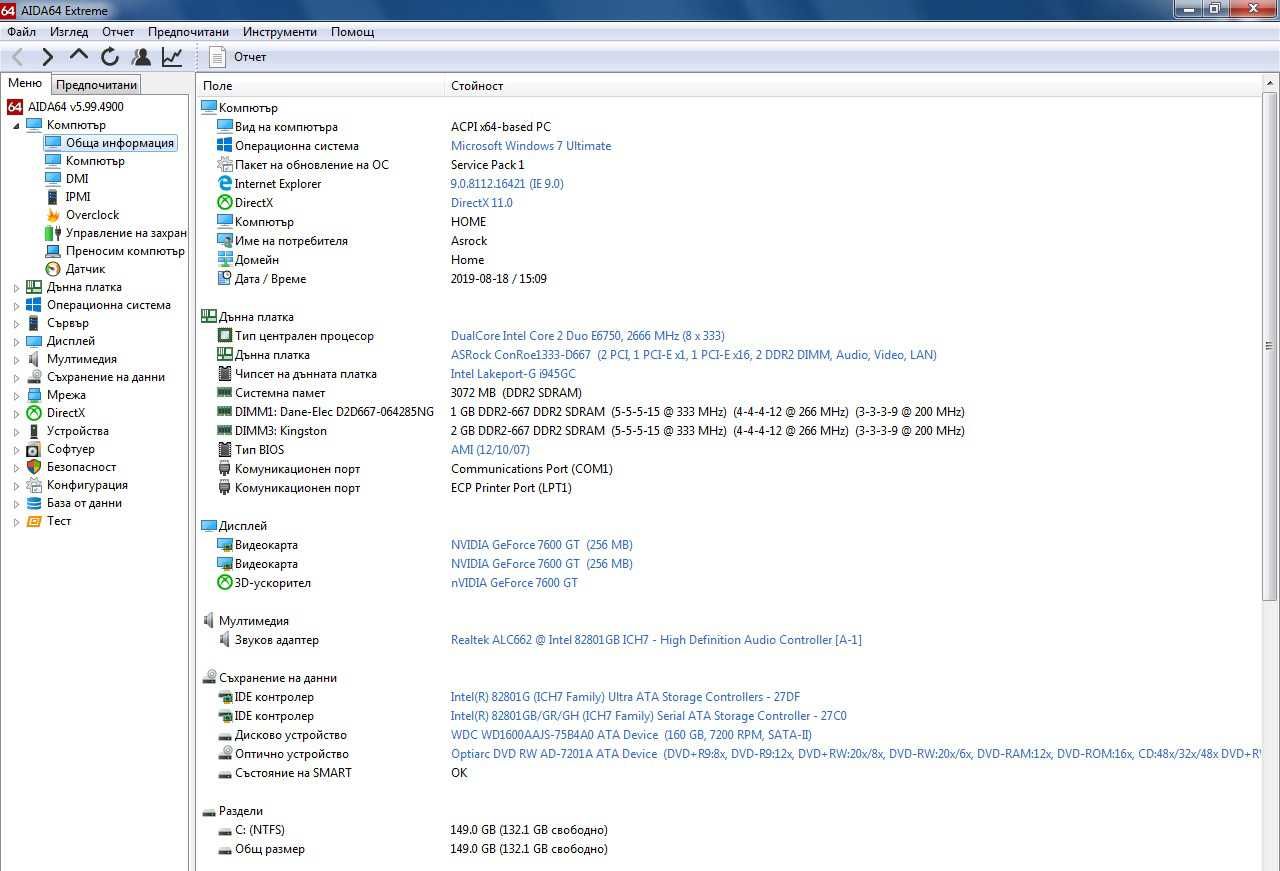Click the back navigation arrow in toolbar
Viewport: 1280px width, 871px height.
coord(17,57)
